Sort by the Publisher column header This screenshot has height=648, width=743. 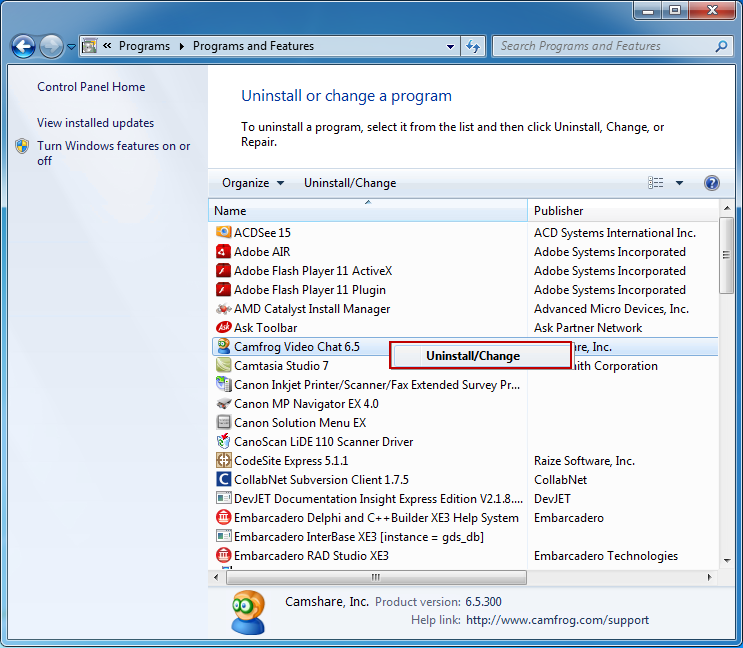pyautogui.click(x=623, y=210)
